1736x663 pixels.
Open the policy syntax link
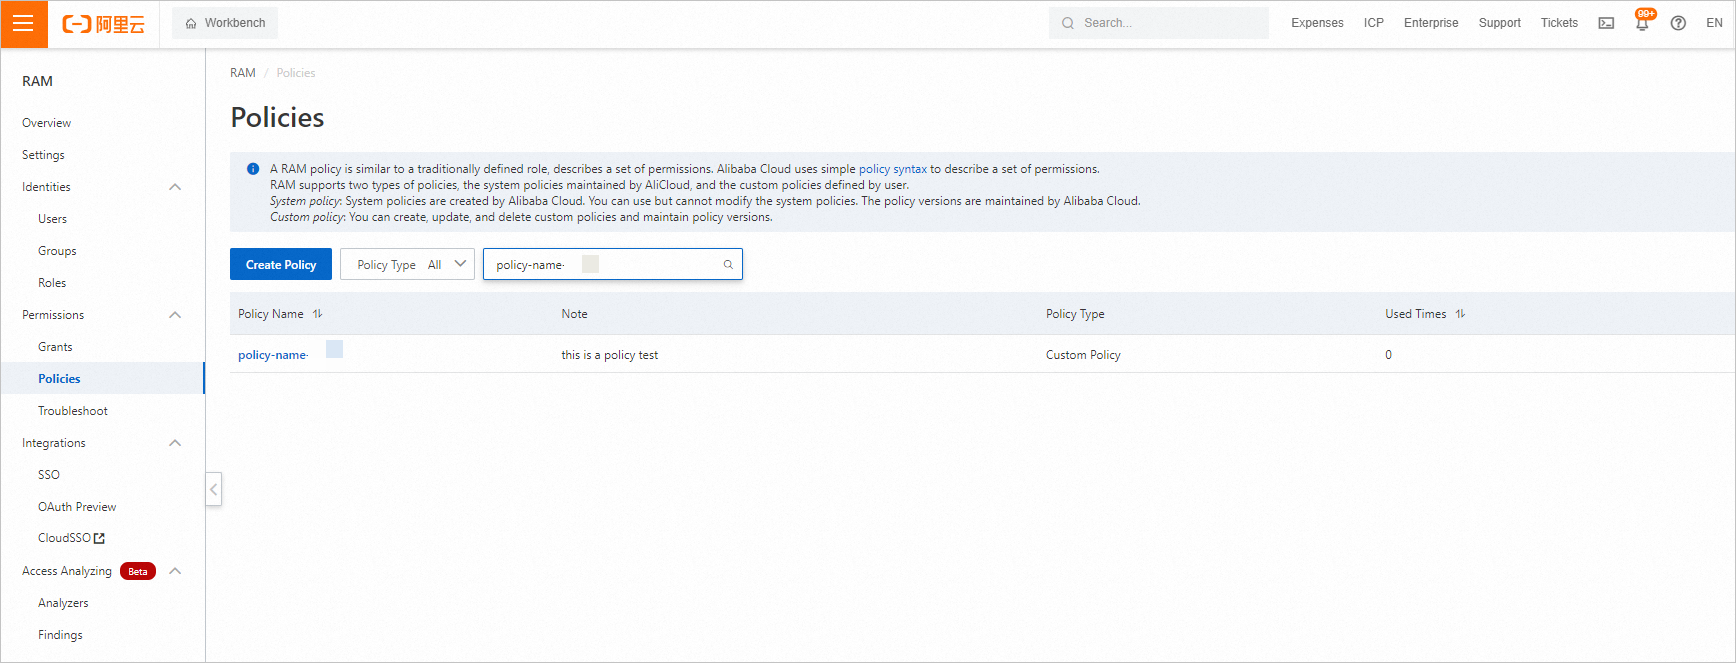[x=892, y=169]
